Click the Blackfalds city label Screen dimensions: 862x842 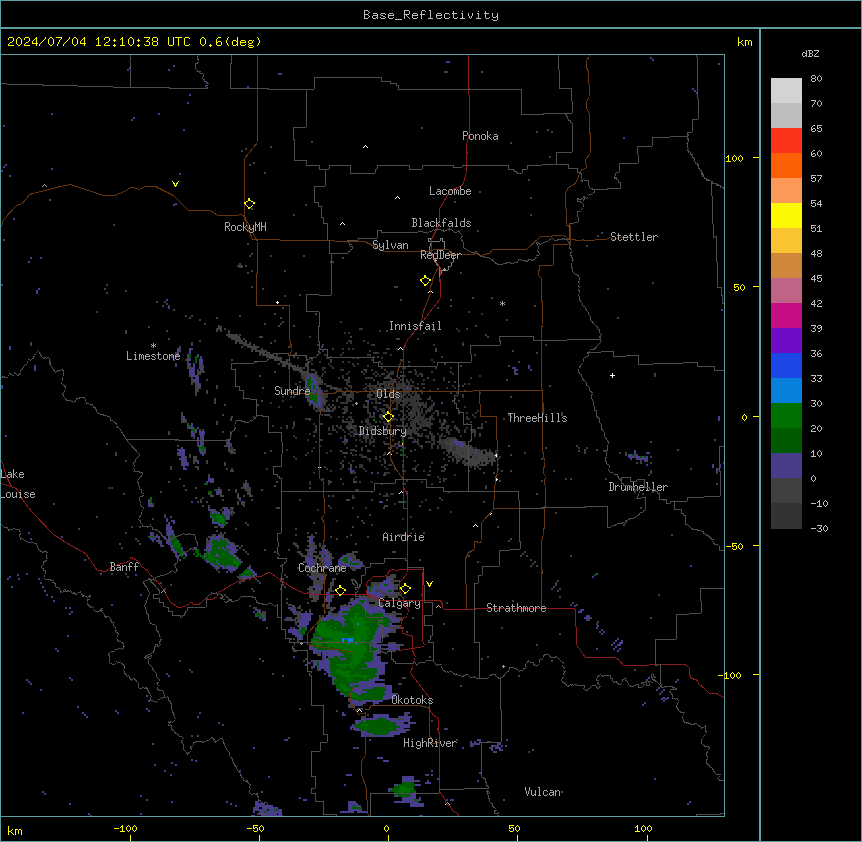click(441, 223)
